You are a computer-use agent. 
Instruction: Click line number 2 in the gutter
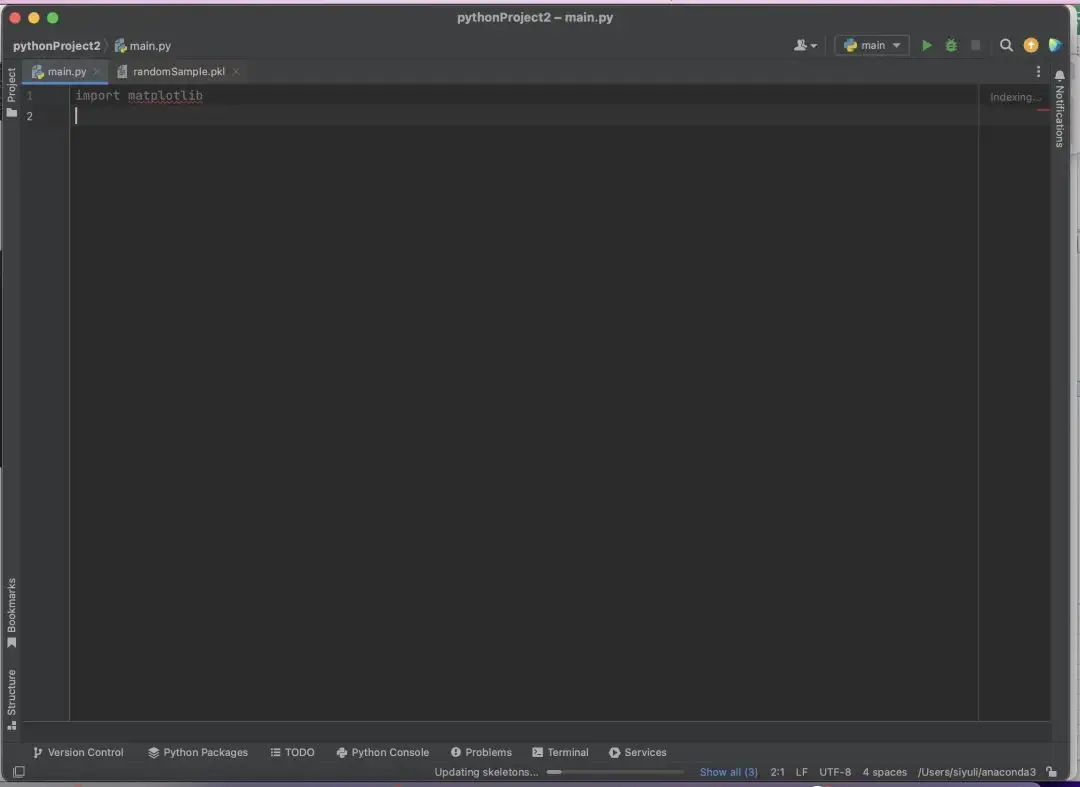click(x=30, y=116)
